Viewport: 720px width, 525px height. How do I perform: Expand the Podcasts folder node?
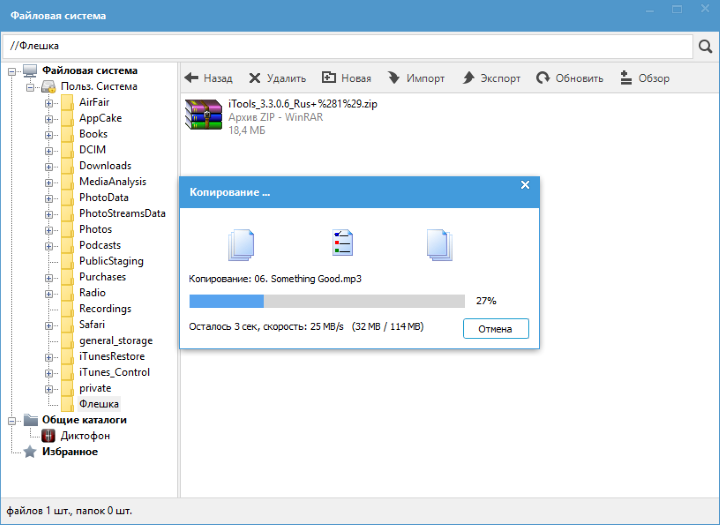pos(49,246)
